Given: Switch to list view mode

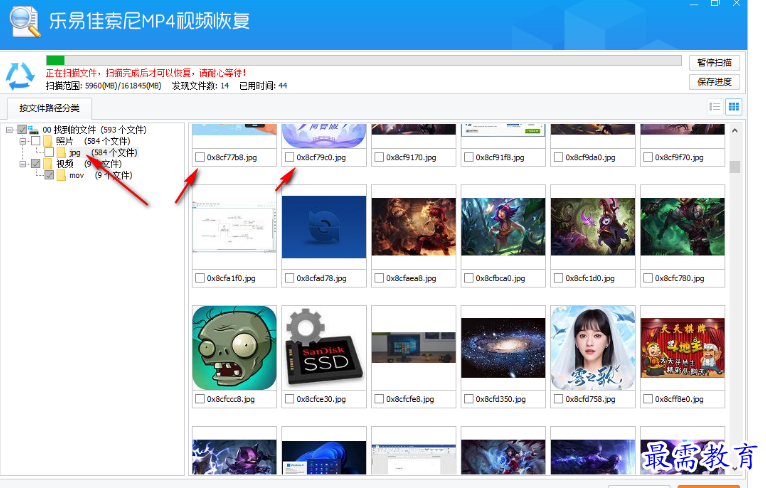Looking at the screenshot, I should [x=715, y=106].
